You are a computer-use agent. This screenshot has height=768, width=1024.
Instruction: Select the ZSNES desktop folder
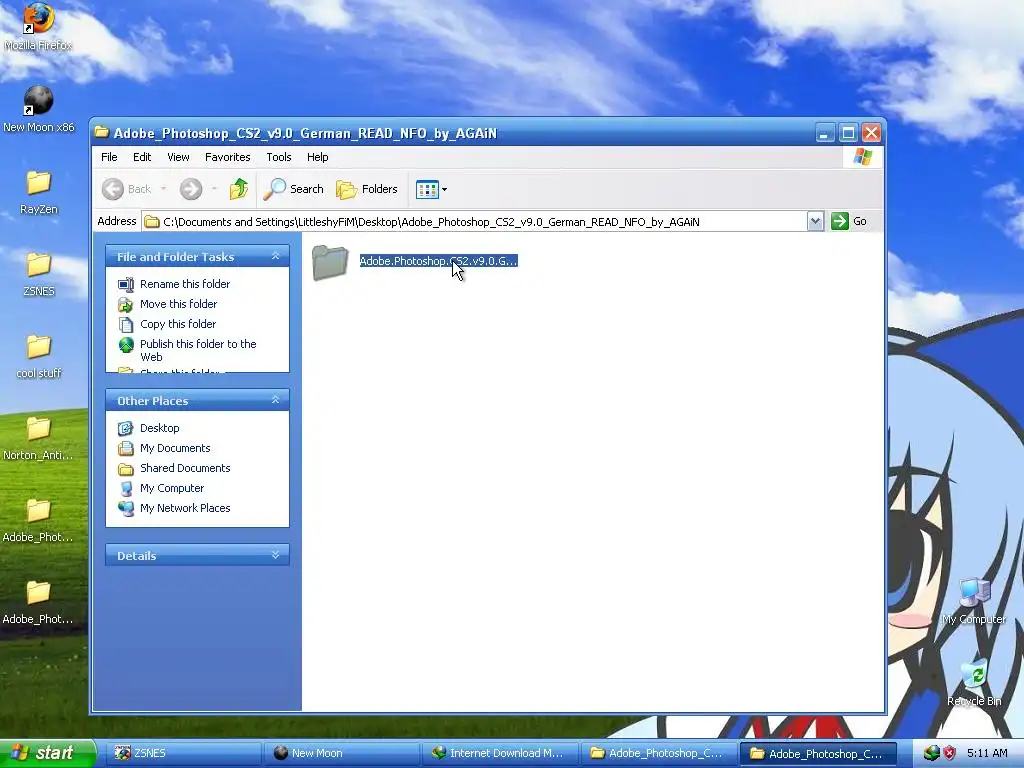[39, 274]
